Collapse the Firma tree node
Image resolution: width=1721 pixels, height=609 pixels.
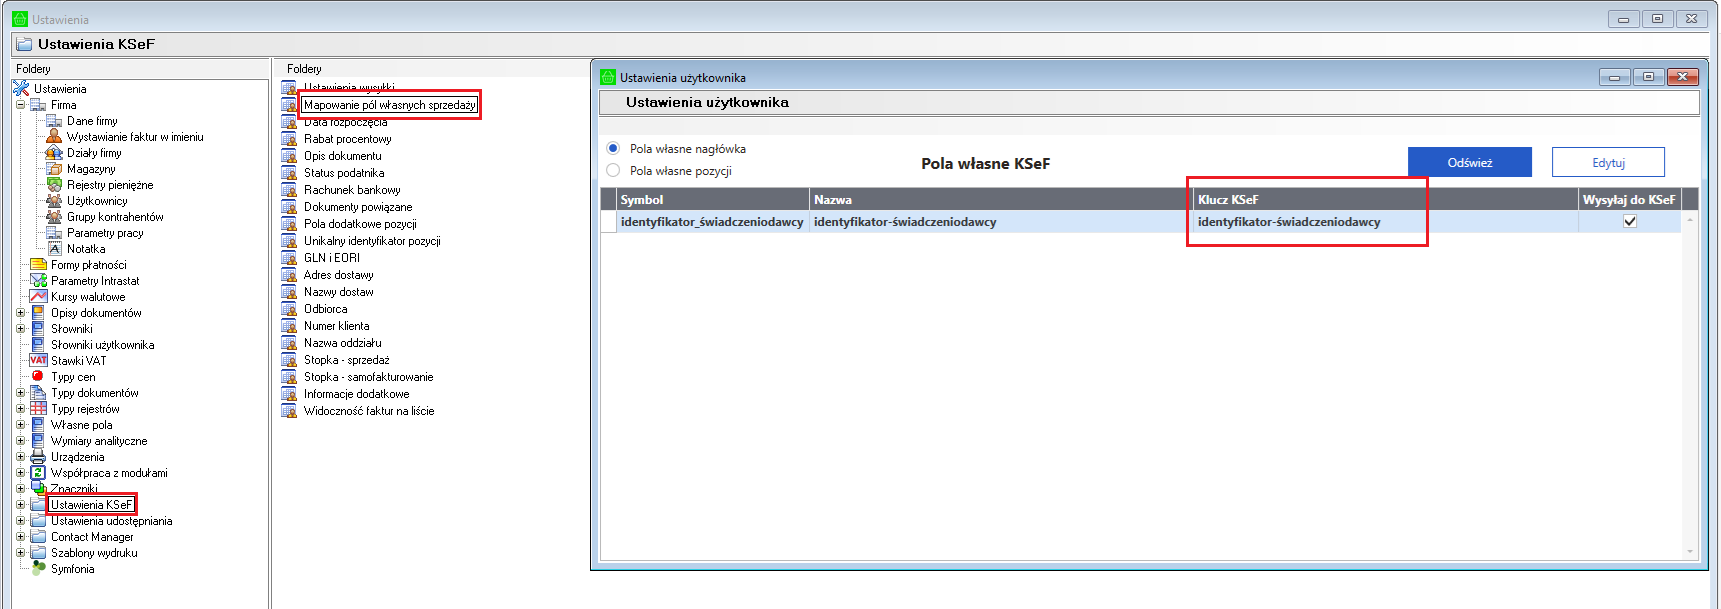pyautogui.click(x=20, y=105)
